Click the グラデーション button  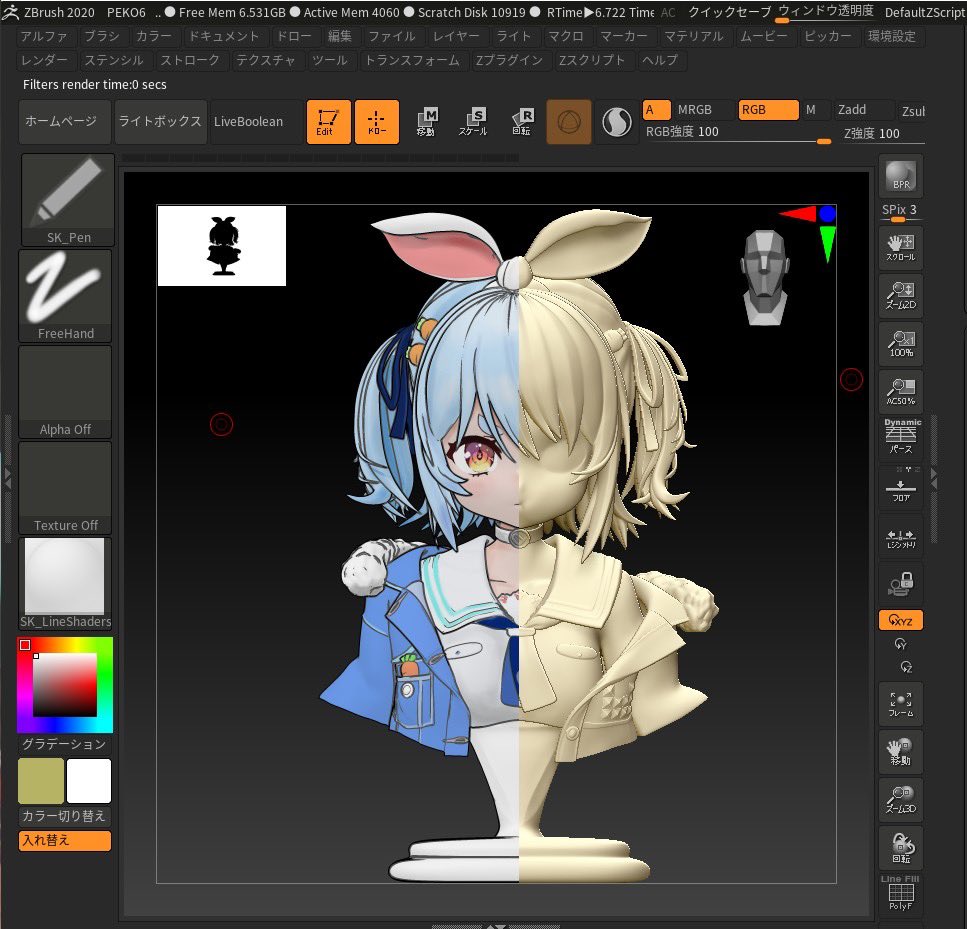click(65, 744)
